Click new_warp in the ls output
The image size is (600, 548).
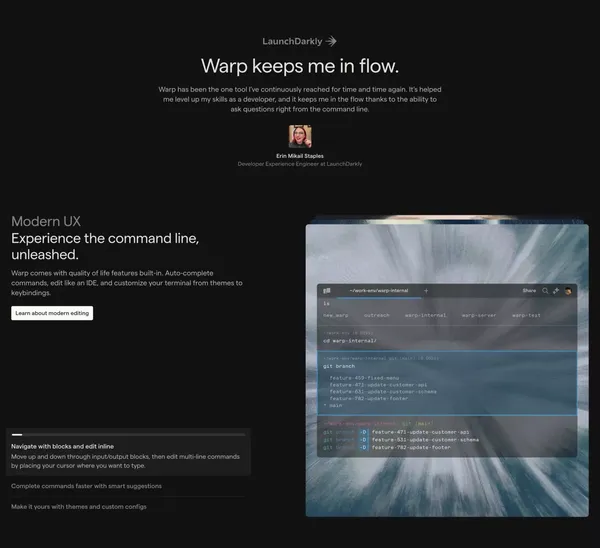point(336,315)
